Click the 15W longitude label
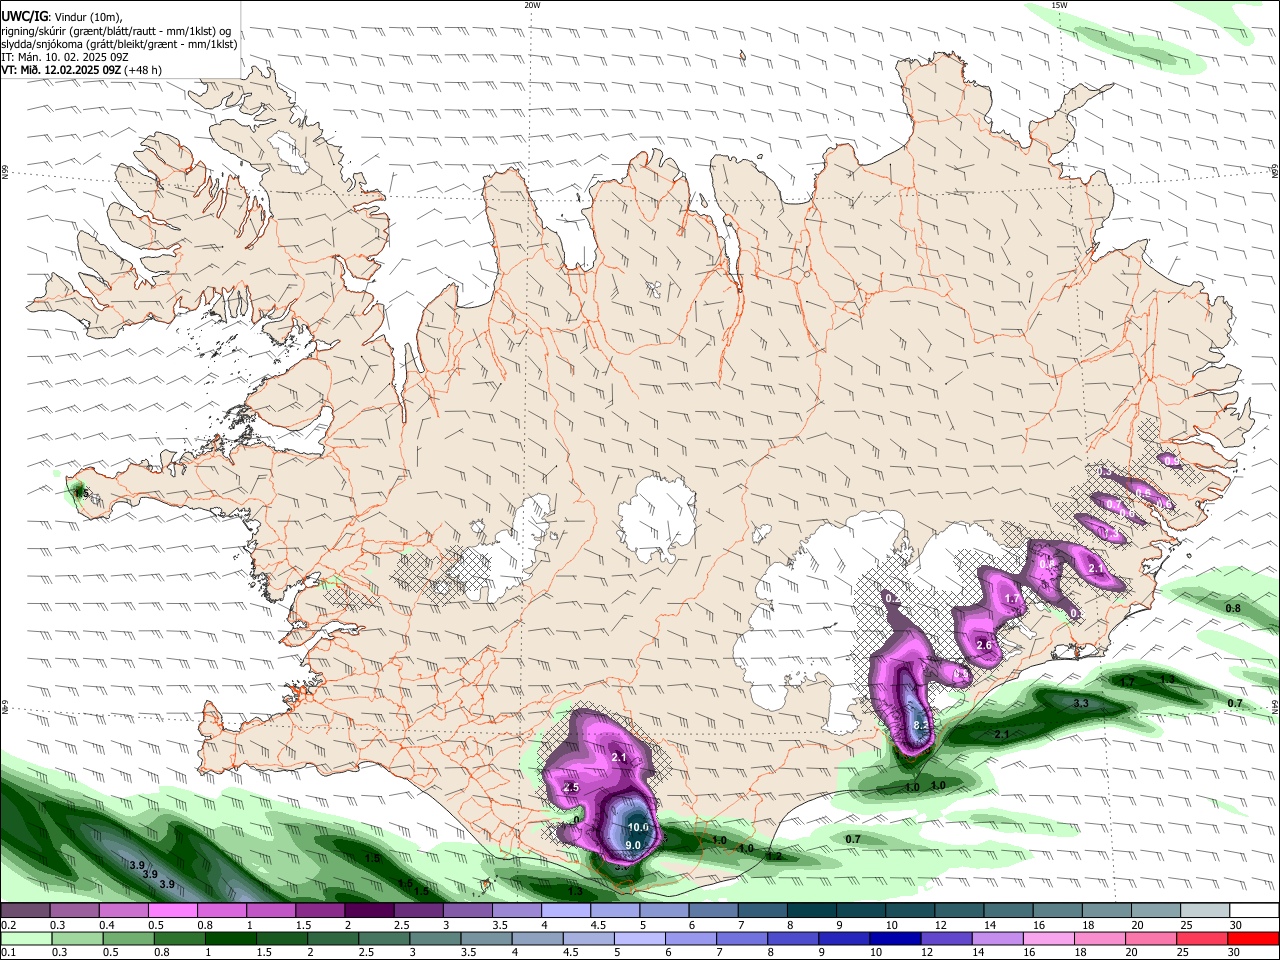This screenshot has height=960, width=1280. (1059, 5)
